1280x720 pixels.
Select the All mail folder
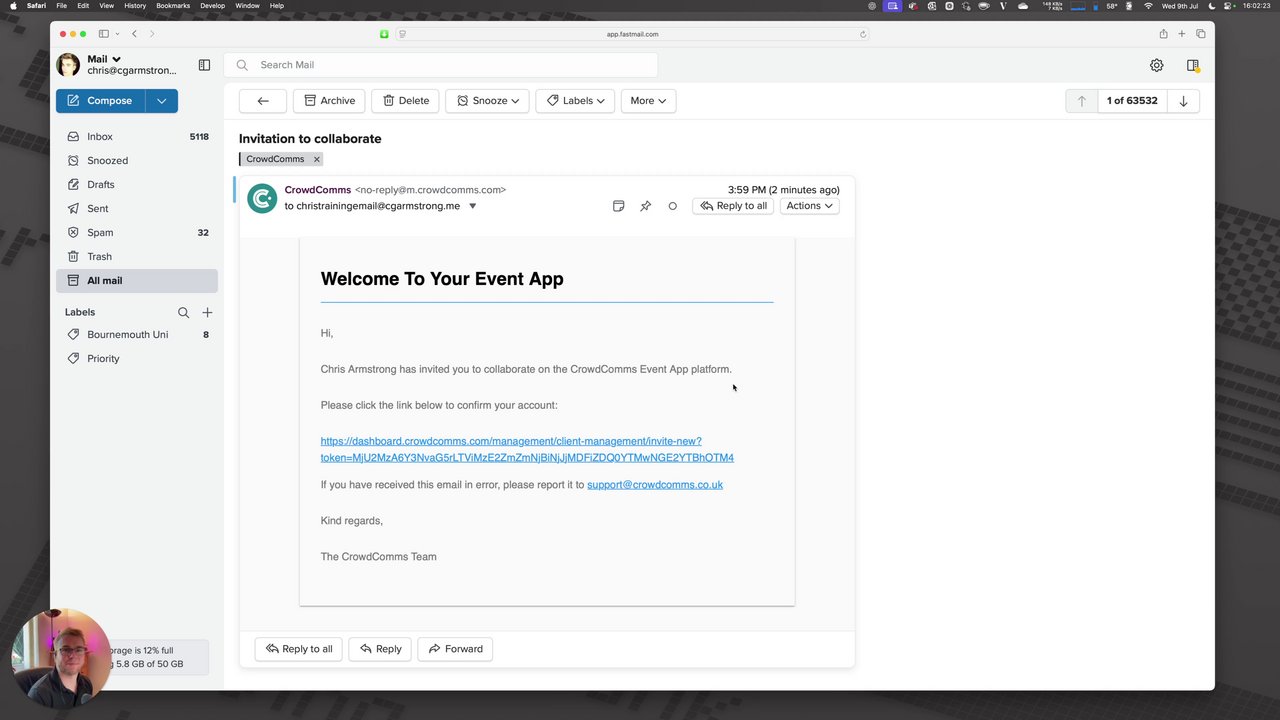point(137,281)
